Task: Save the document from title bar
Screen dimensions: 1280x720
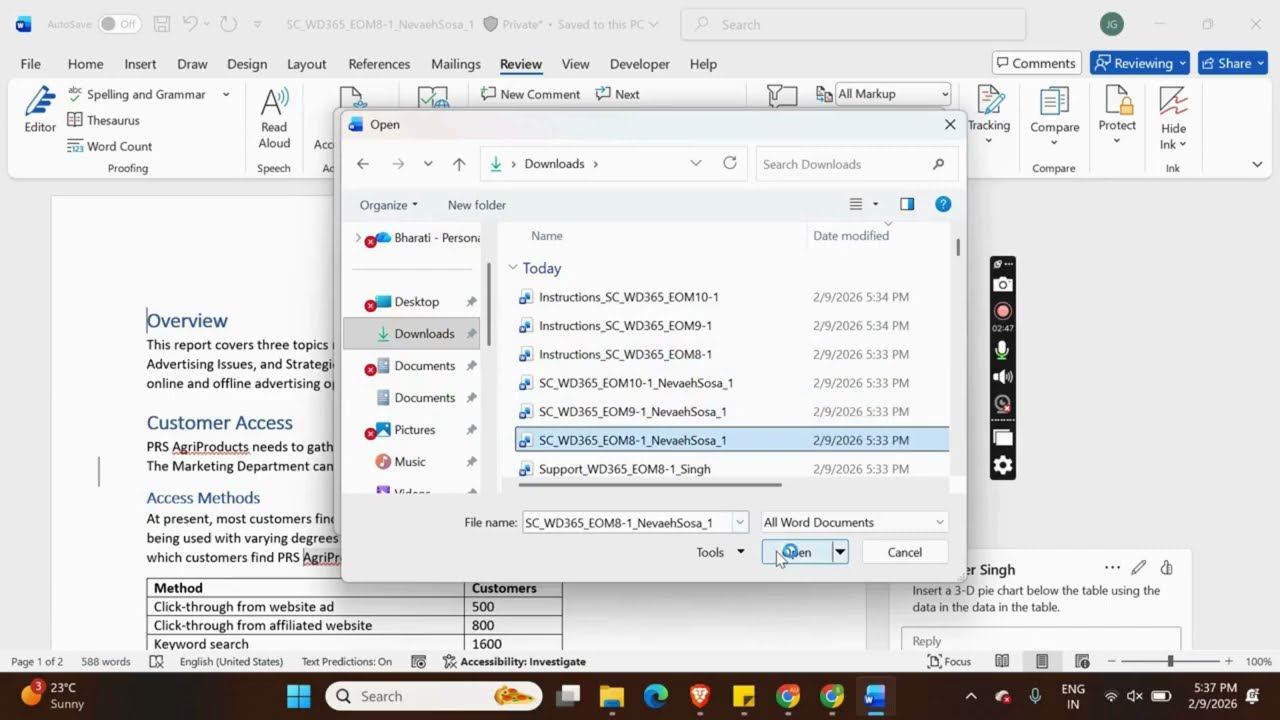Action: pos(163,24)
